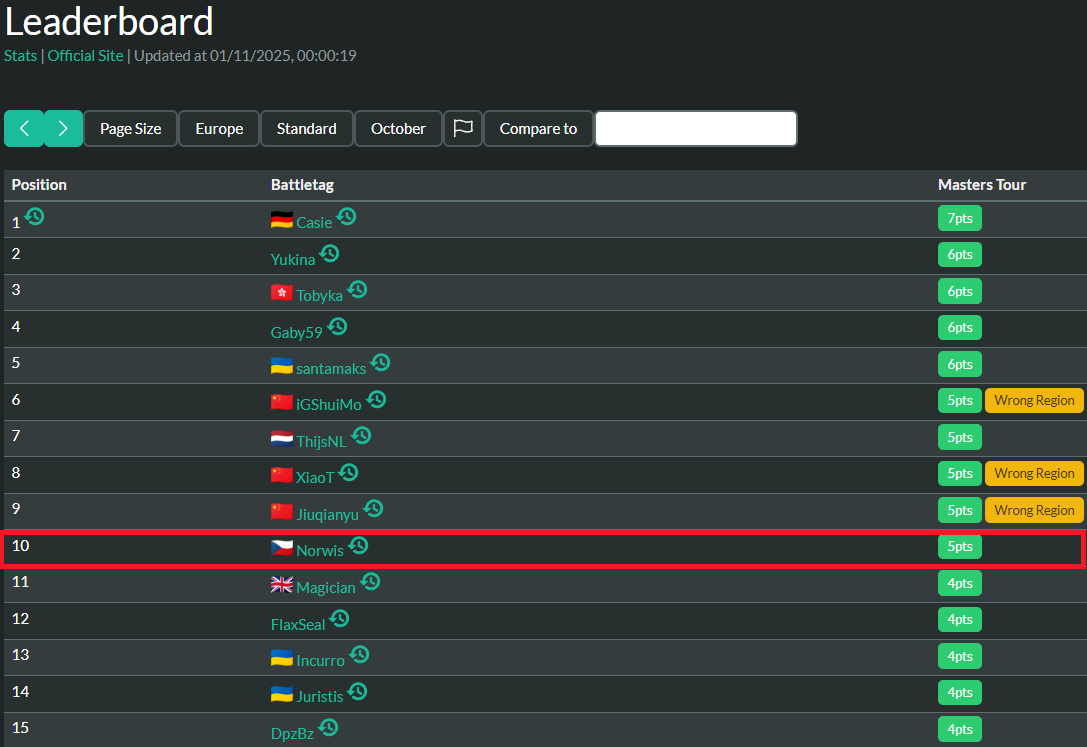Open history icon next to Juristis

[x=358, y=690]
